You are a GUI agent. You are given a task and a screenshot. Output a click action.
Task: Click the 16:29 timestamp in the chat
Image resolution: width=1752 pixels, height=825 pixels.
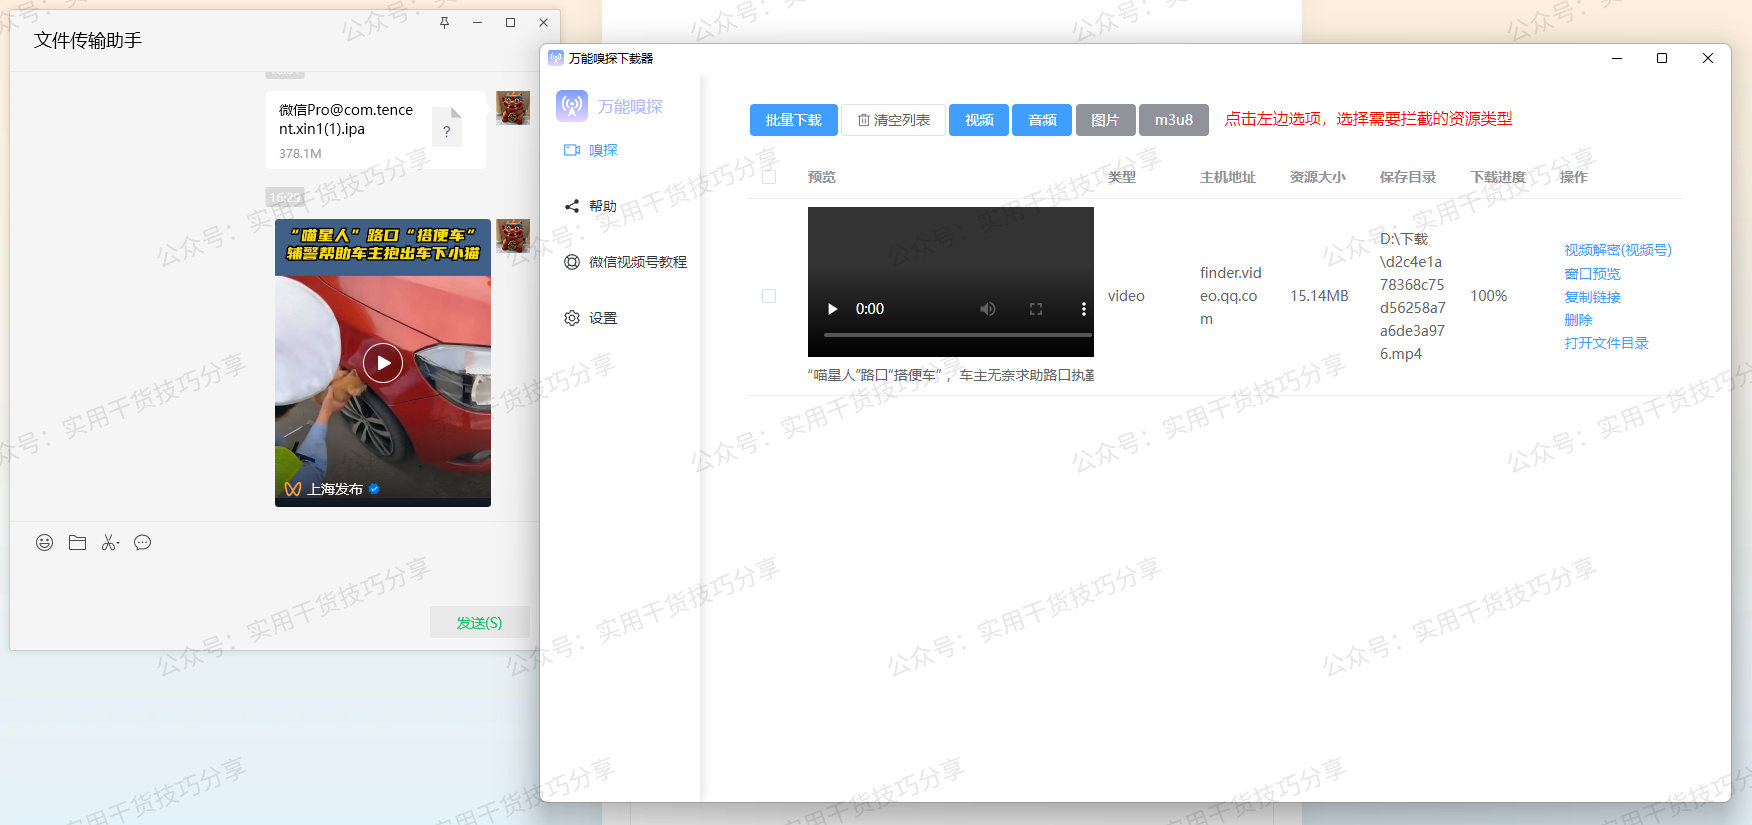pos(285,197)
